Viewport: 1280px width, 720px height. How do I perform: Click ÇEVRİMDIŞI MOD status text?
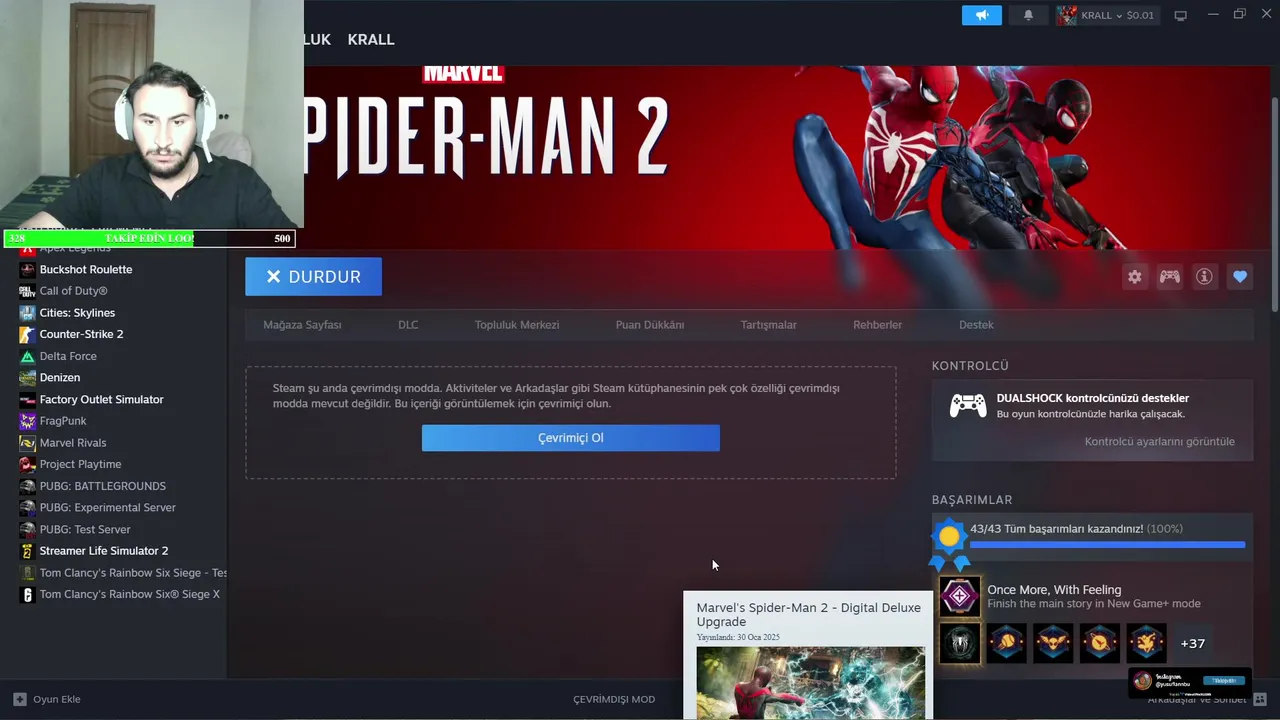point(614,699)
